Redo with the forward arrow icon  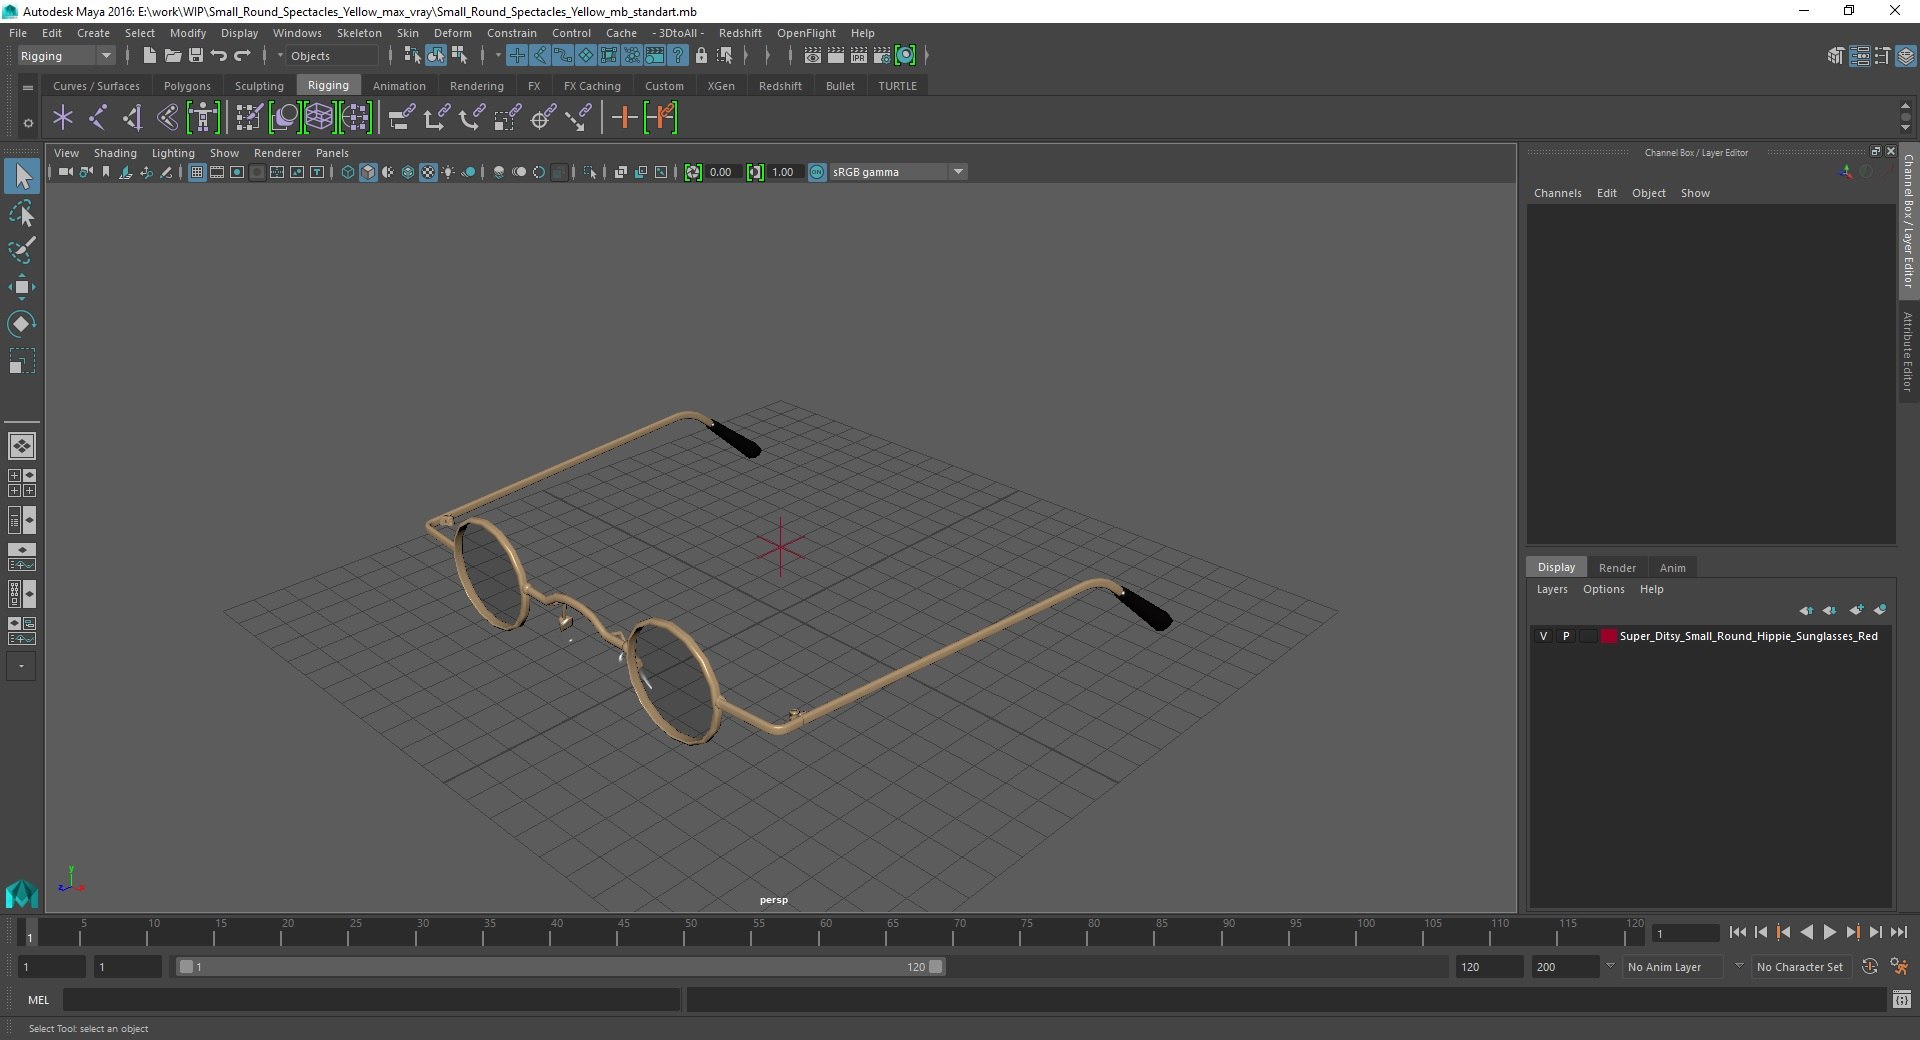[241, 56]
